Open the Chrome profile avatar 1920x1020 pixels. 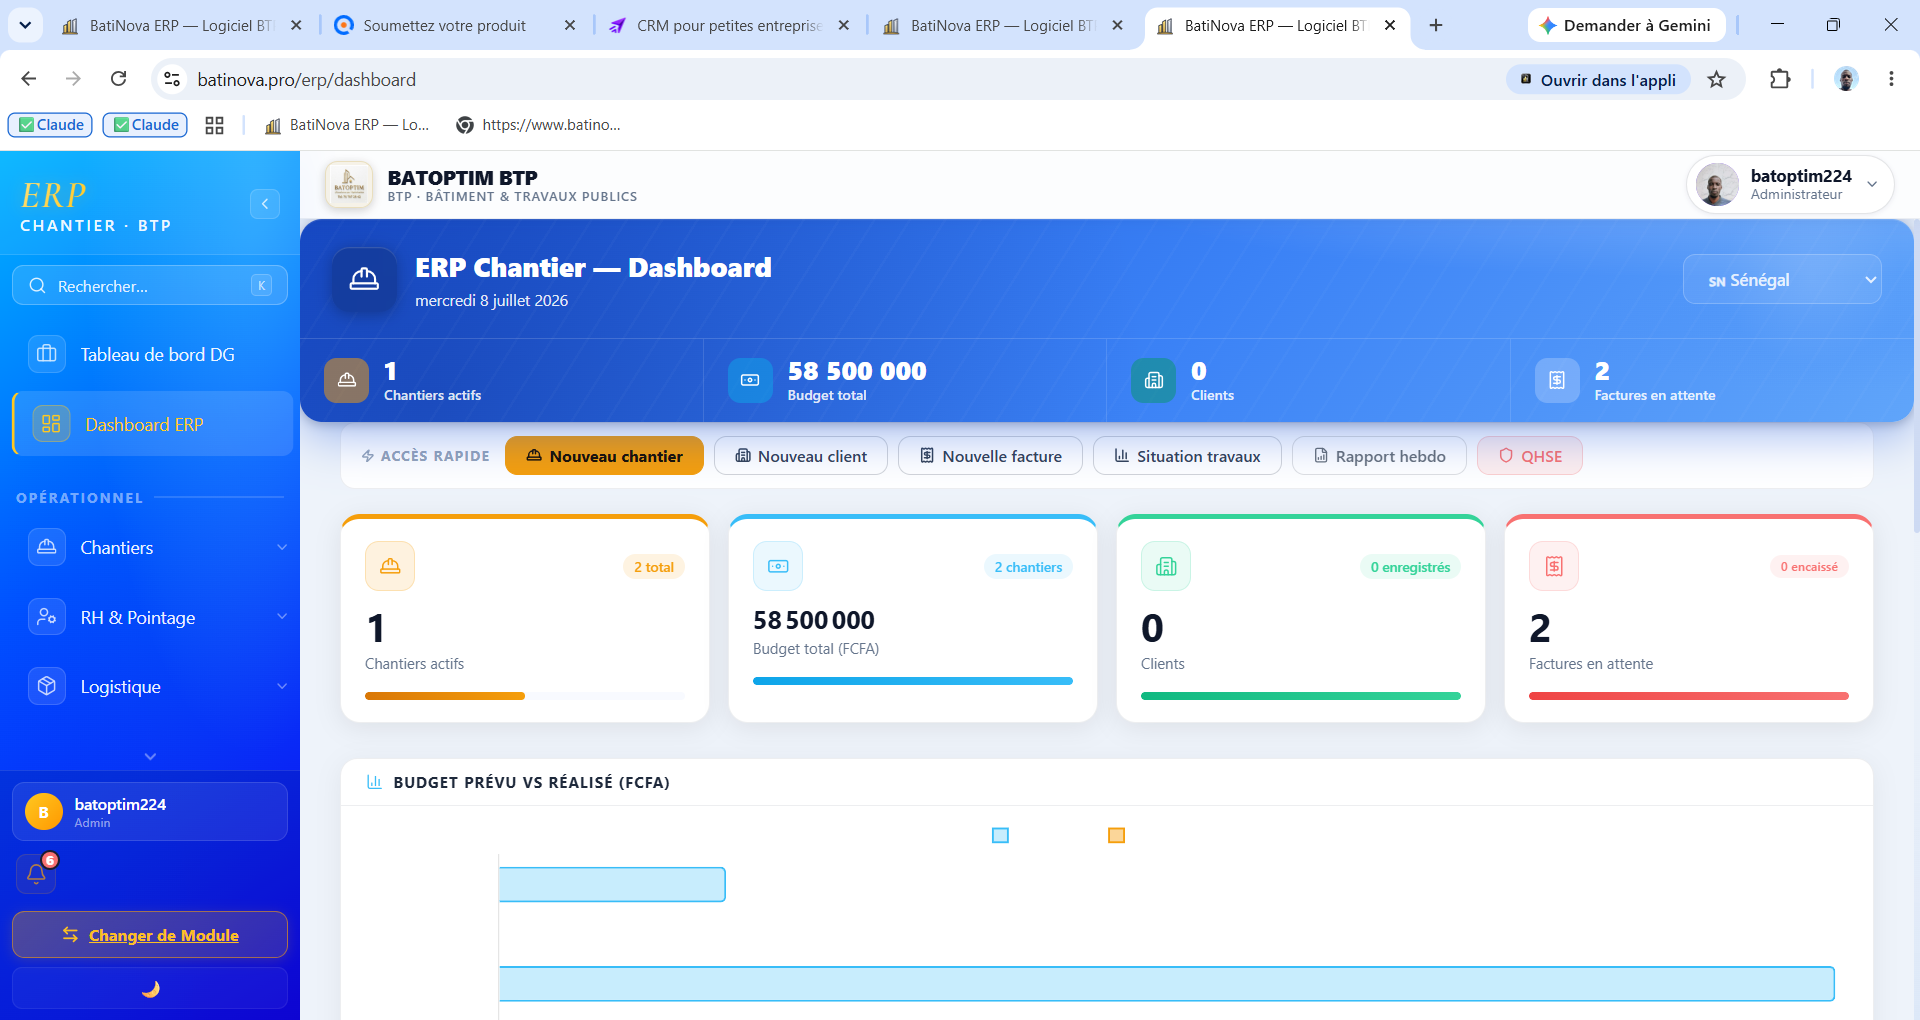[1846, 79]
